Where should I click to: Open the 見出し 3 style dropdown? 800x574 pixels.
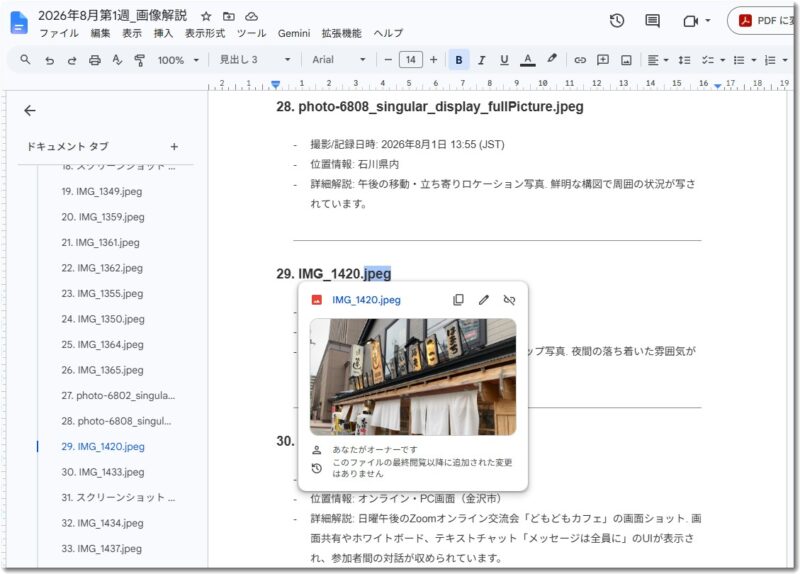[x=254, y=60]
